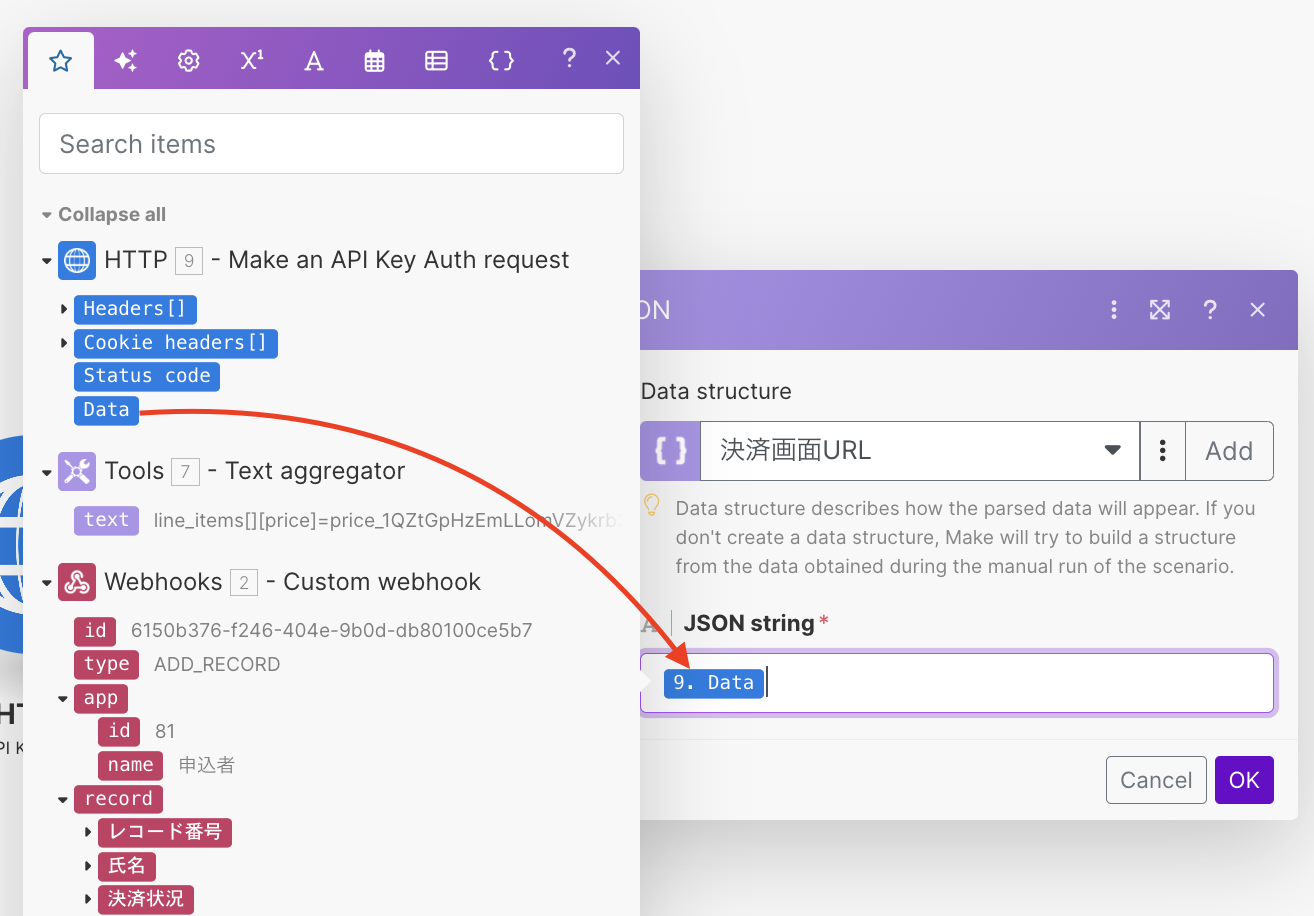Switch to the general functions gear tab
This screenshot has height=916, width=1314.
click(x=188, y=61)
